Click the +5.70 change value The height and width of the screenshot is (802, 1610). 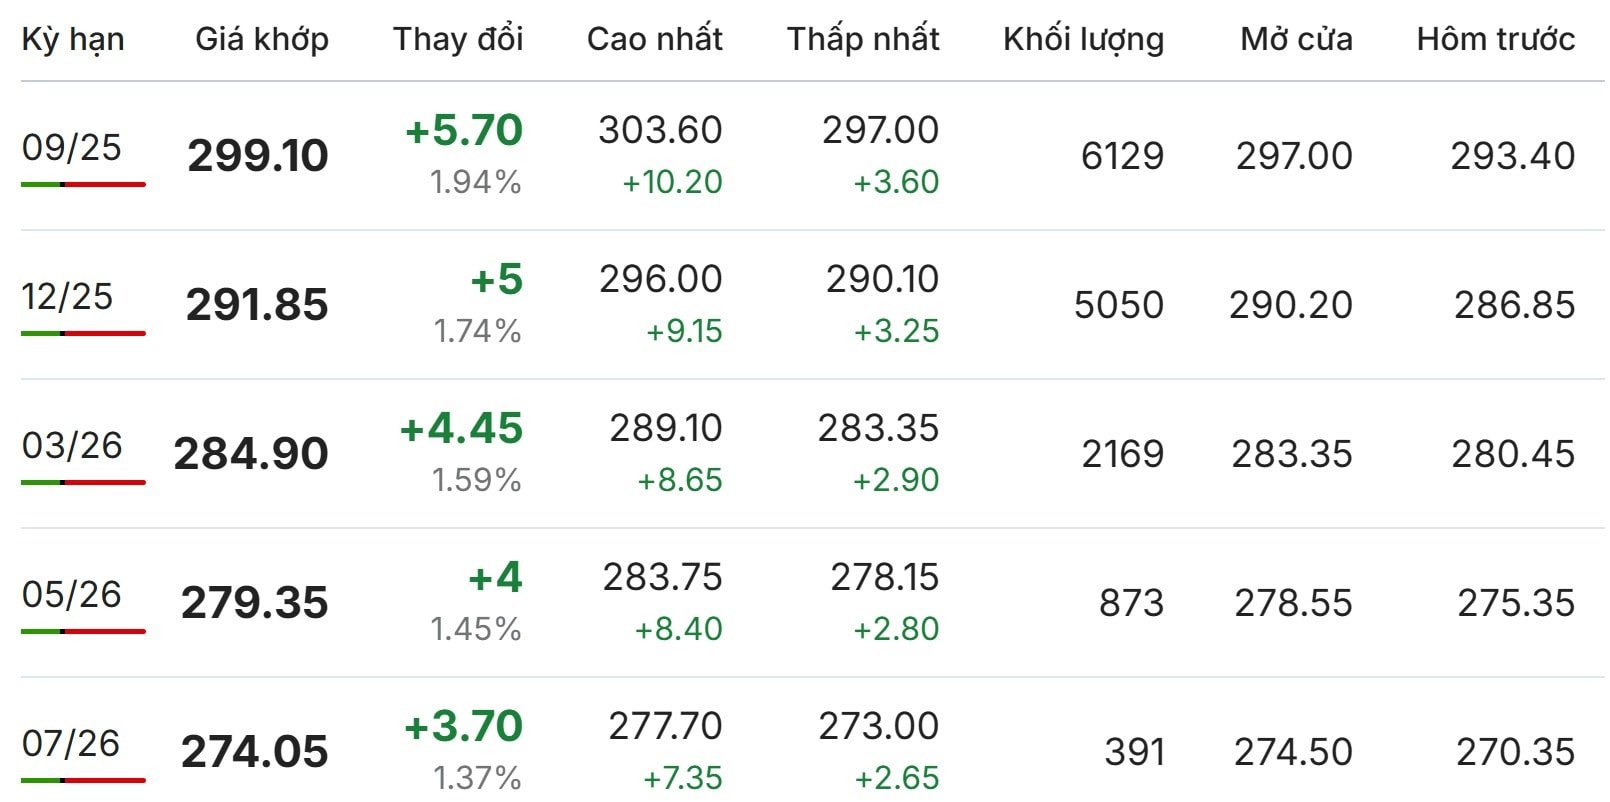[464, 130]
